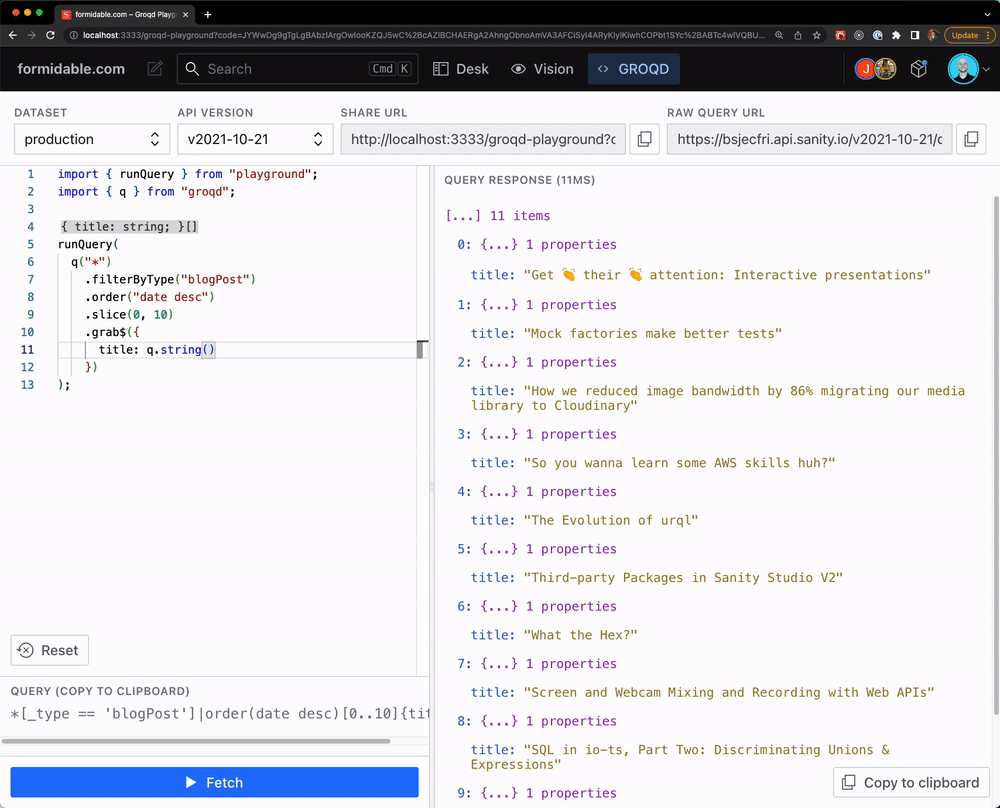
Task: Open the API VERSION v2021-10-21 dropdown
Action: (255, 139)
